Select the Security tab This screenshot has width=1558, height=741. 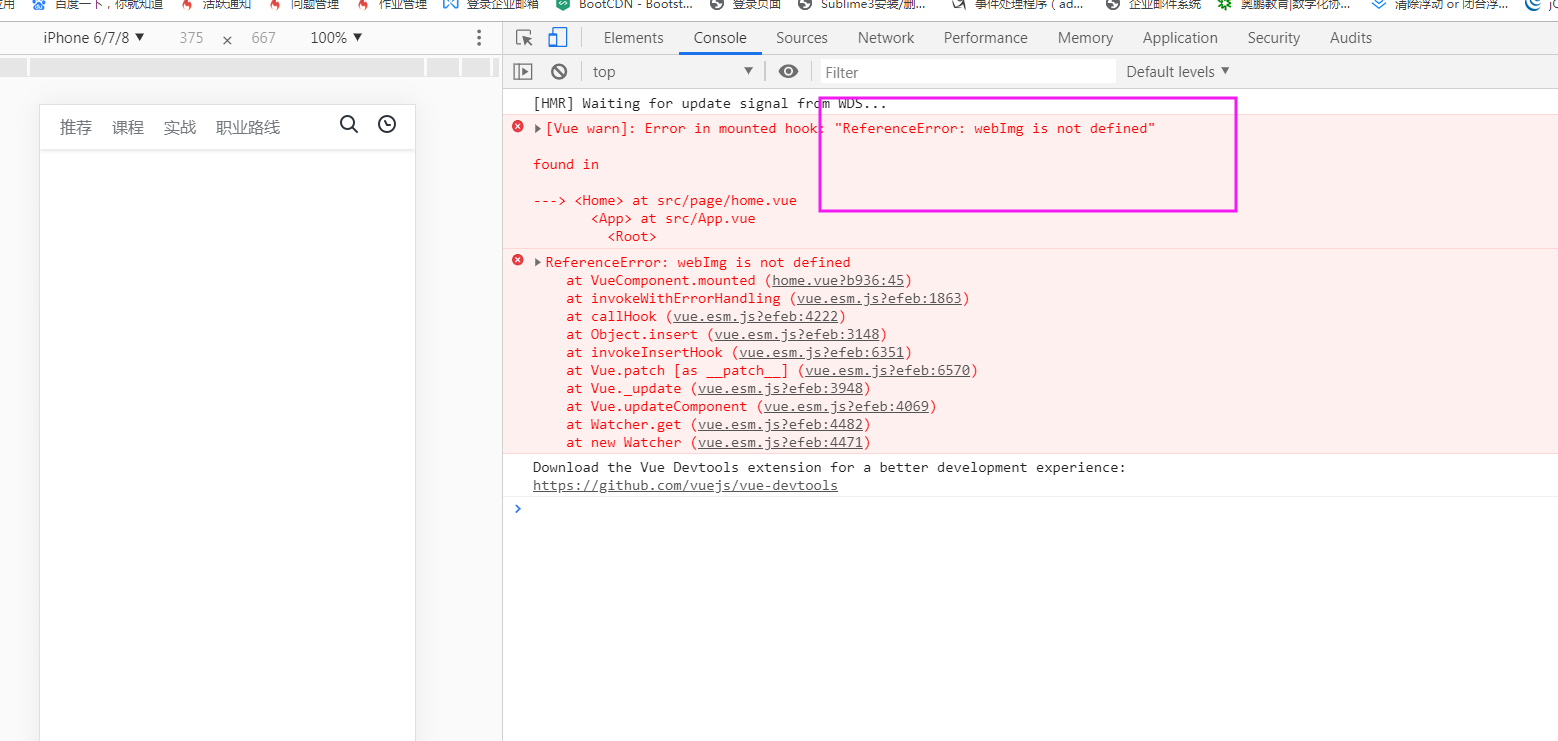(1274, 38)
